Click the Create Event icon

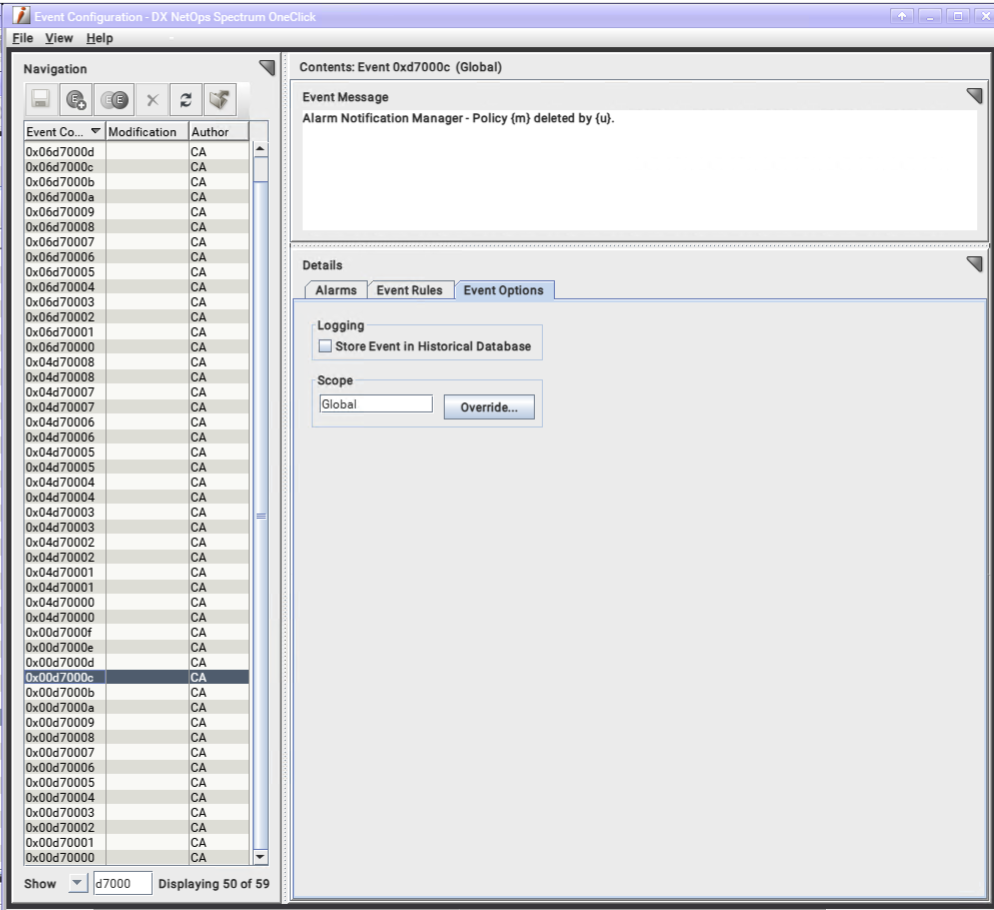click(x=74, y=100)
